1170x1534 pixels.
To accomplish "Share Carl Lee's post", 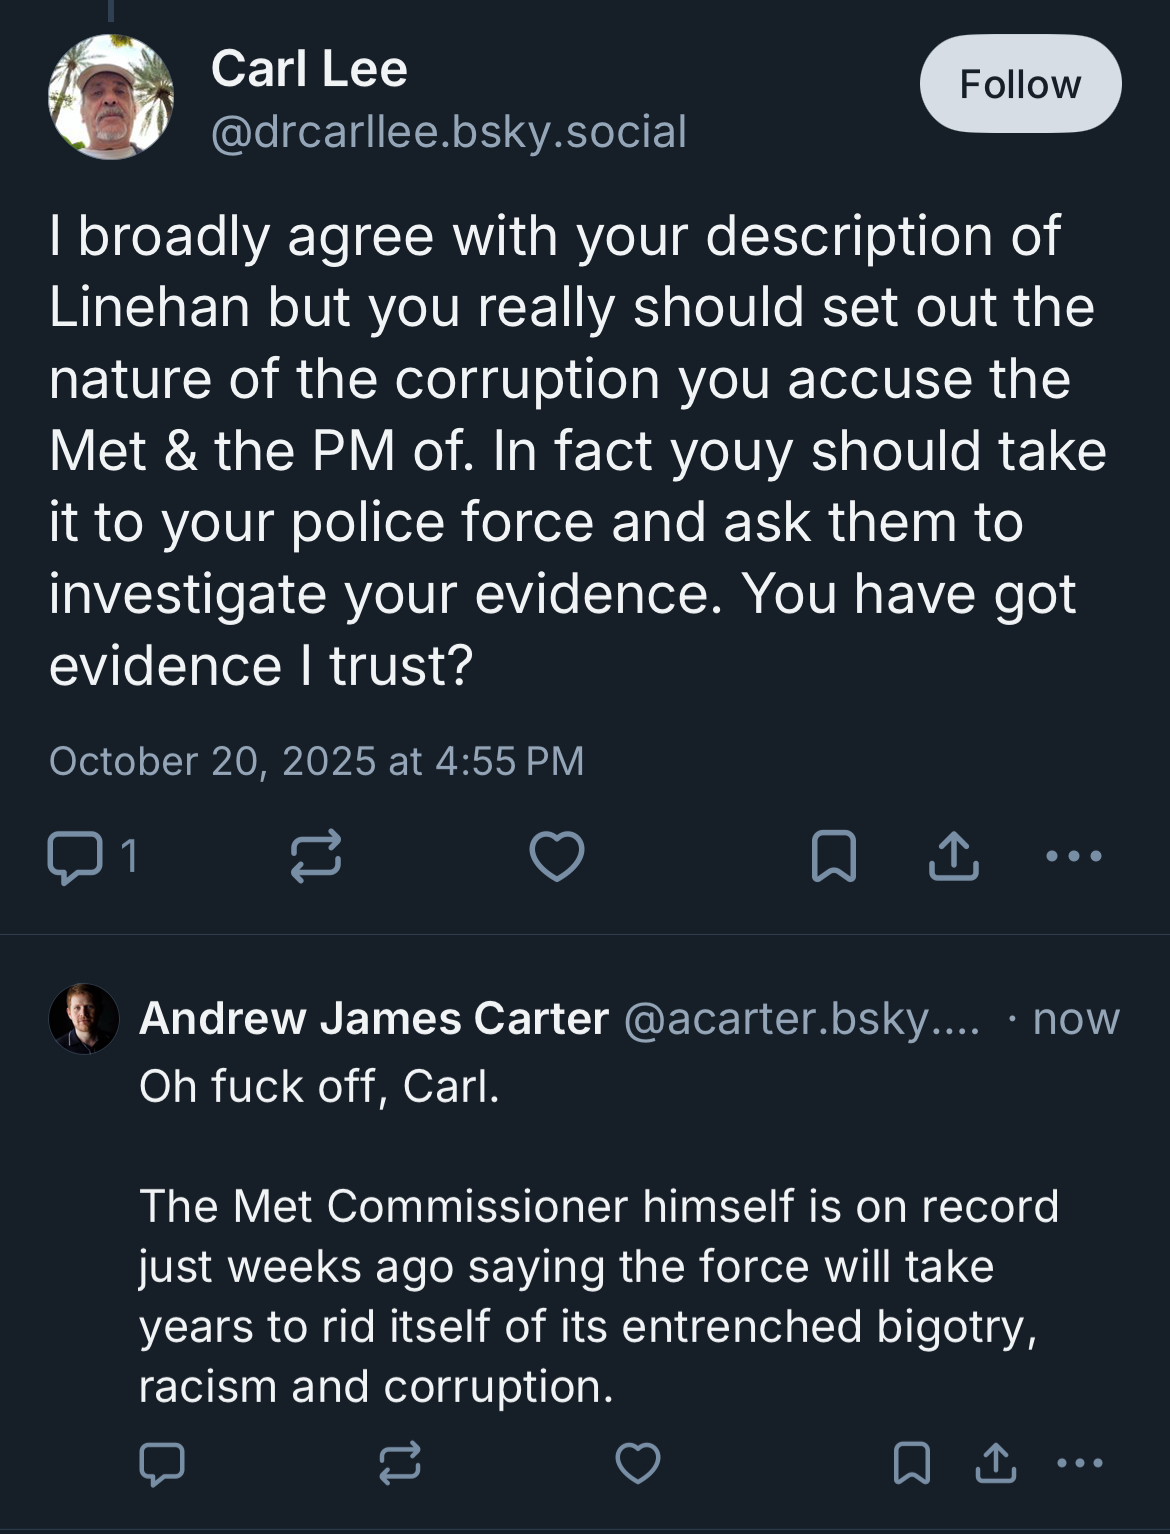I will (x=953, y=857).
